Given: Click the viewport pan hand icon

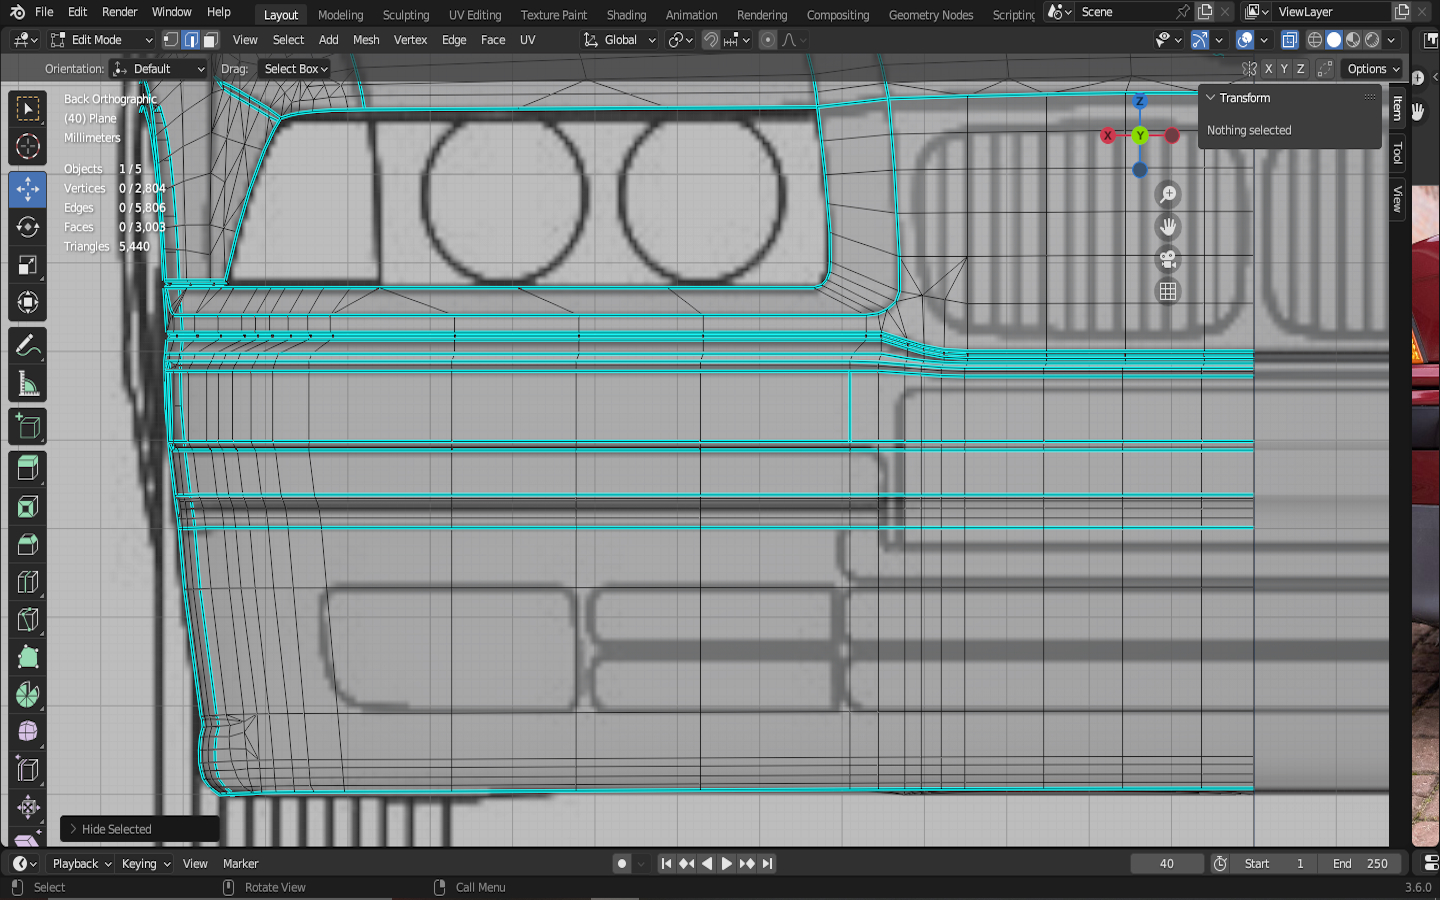Looking at the screenshot, I should (1167, 227).
